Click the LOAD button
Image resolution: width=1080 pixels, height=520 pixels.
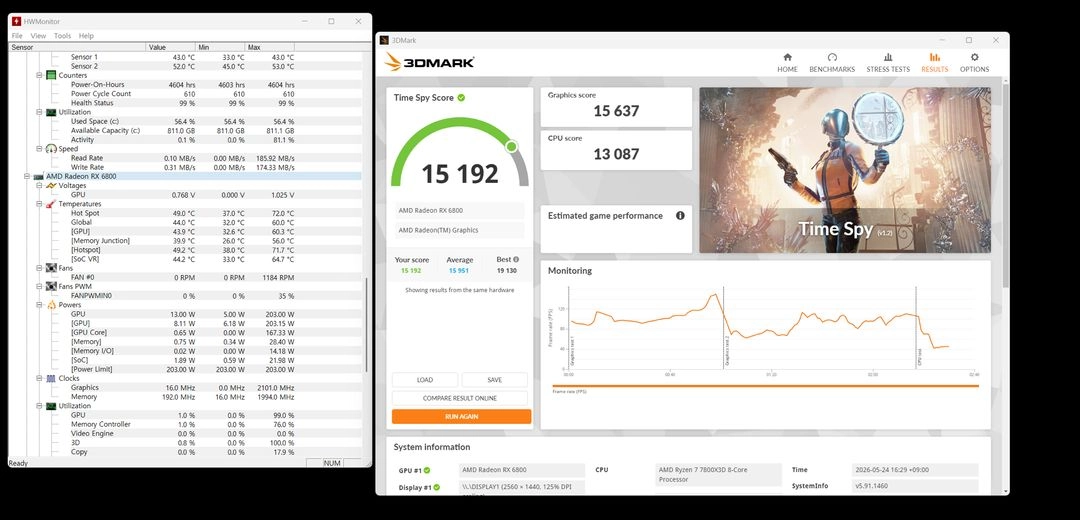425,380
